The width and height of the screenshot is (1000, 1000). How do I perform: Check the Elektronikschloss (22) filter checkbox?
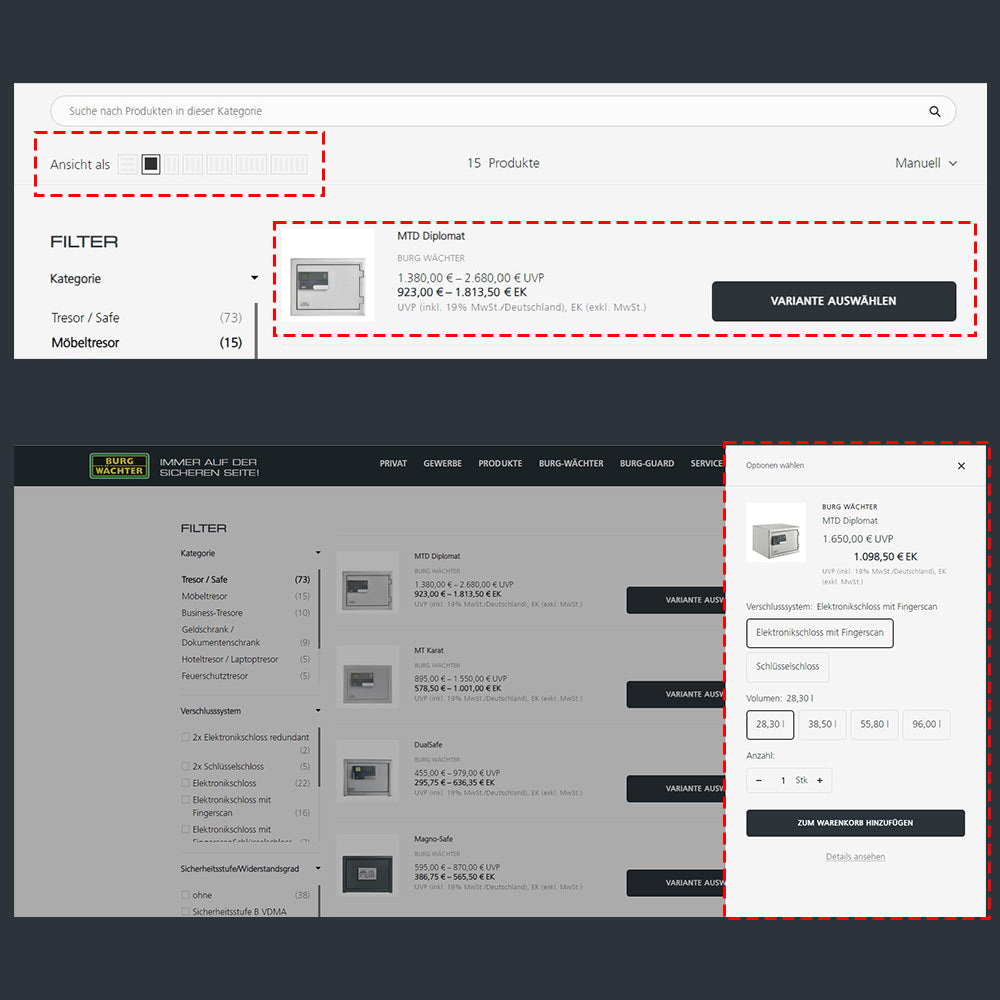186,783
